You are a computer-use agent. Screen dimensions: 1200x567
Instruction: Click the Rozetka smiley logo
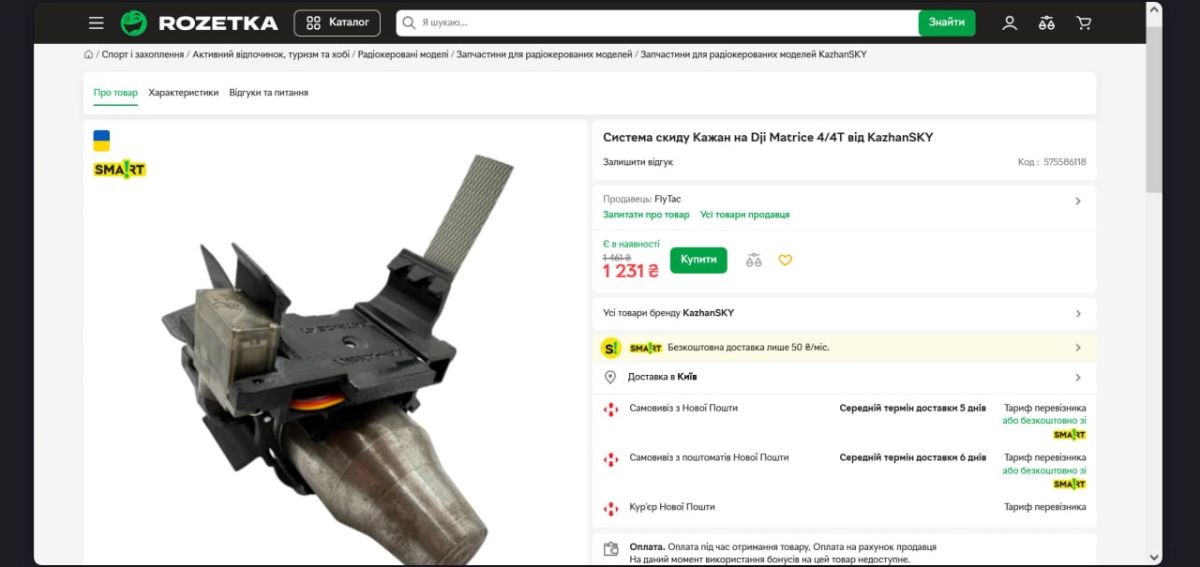click(x=134, y=23)
